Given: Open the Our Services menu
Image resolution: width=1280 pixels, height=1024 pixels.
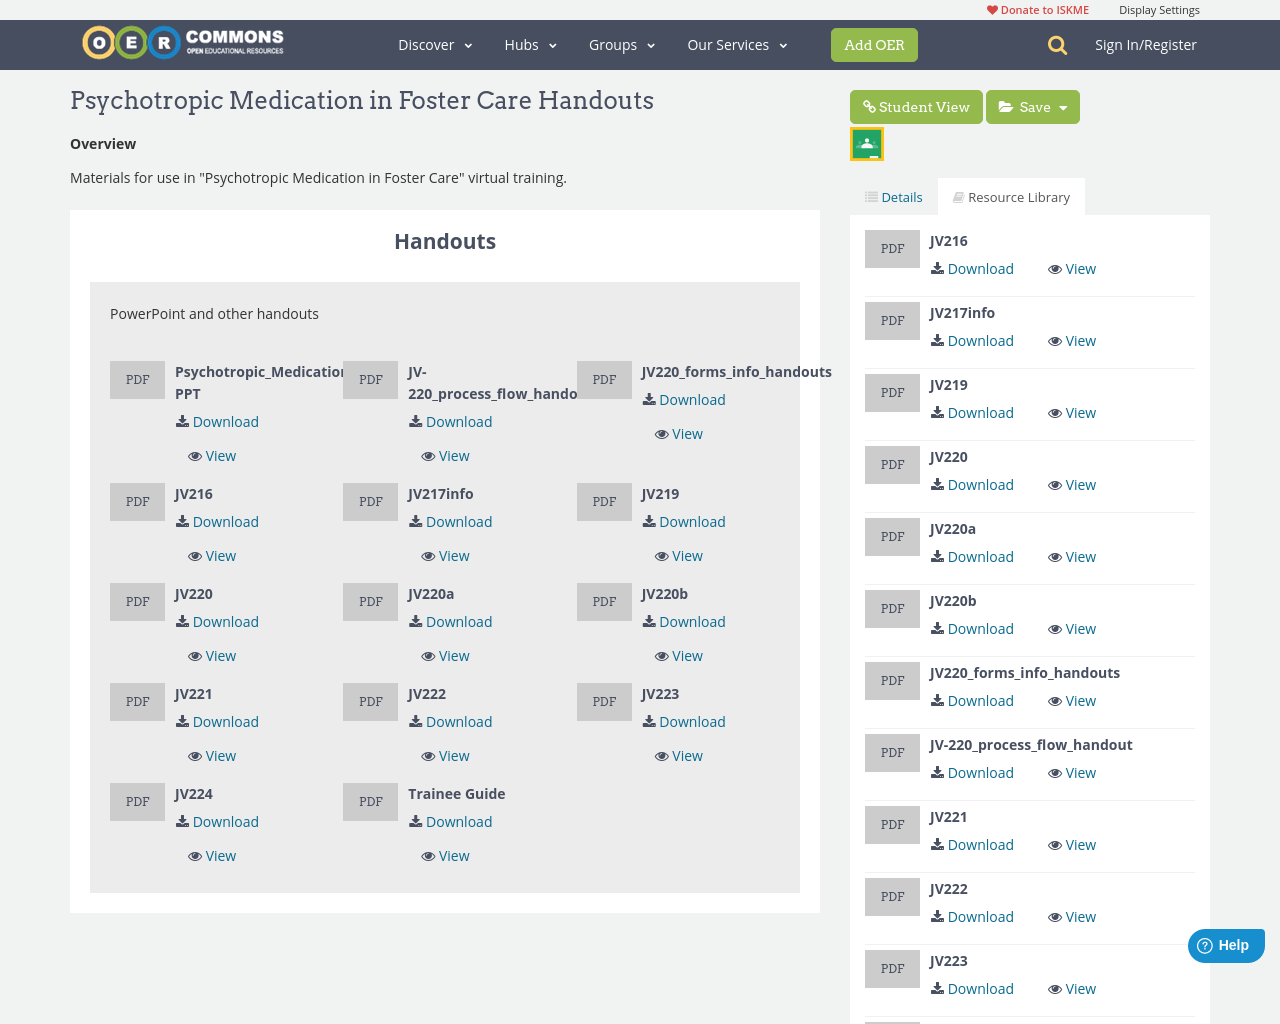Looking at the screenshot, I should click(737, 45).
